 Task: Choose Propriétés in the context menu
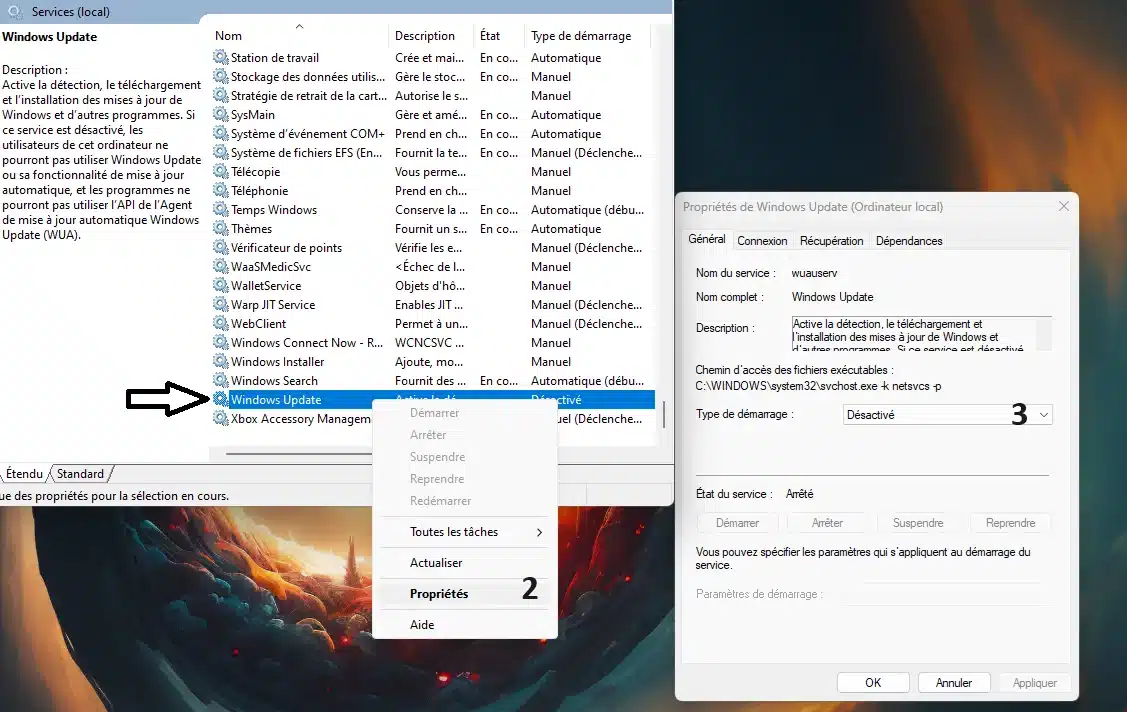464,593
